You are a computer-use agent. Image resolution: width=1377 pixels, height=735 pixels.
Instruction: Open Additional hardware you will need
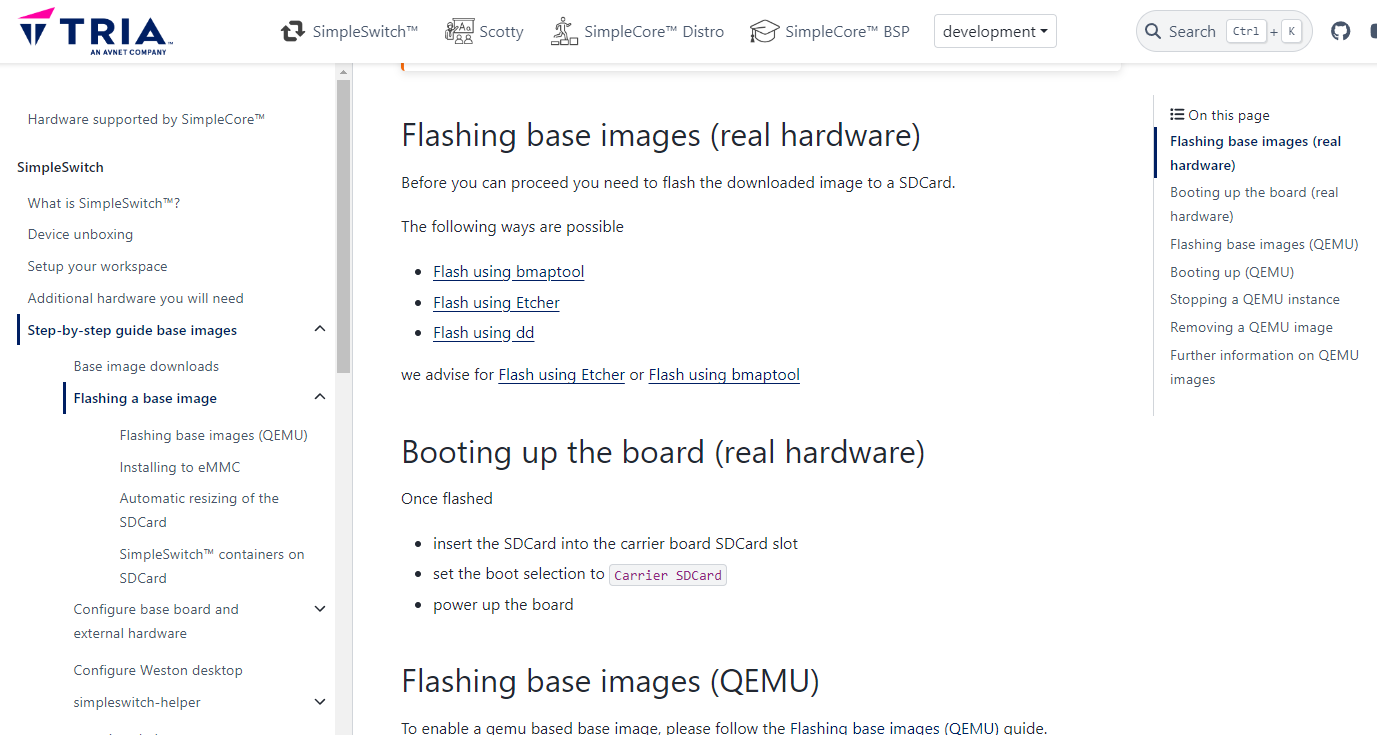coord(136,298)
